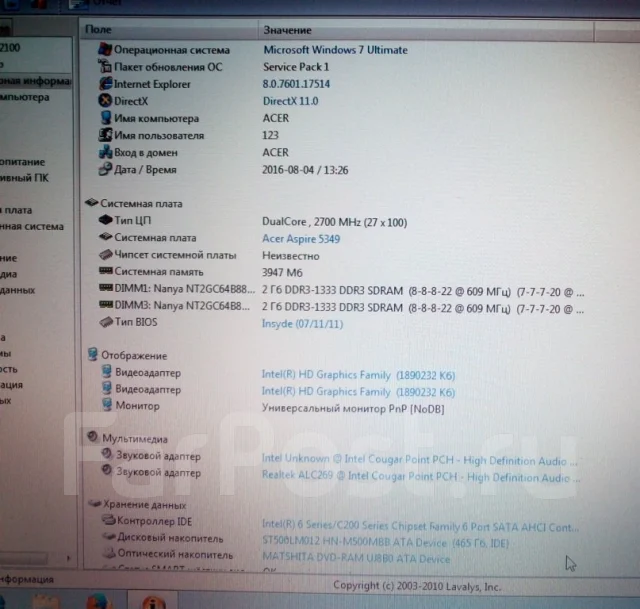Open the Insyde (07/11/11) BIOS link
Image resolution: width=640 pixels, height=609 pixels.
click(302, 324)
